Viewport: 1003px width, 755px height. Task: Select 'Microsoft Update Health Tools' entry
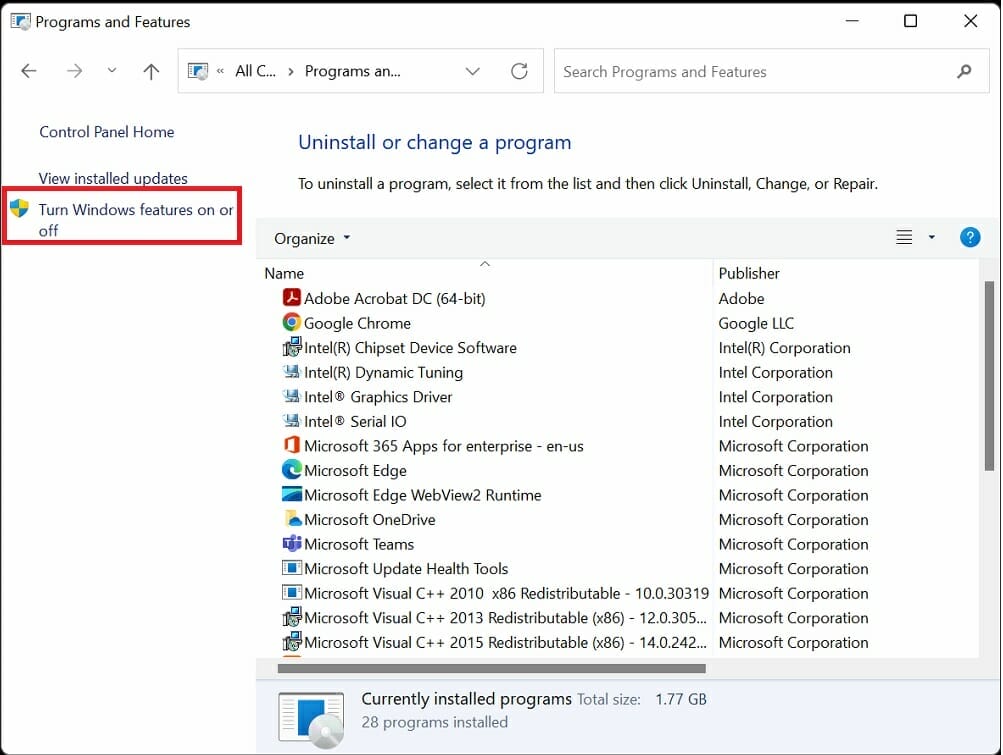click(406, 569)
